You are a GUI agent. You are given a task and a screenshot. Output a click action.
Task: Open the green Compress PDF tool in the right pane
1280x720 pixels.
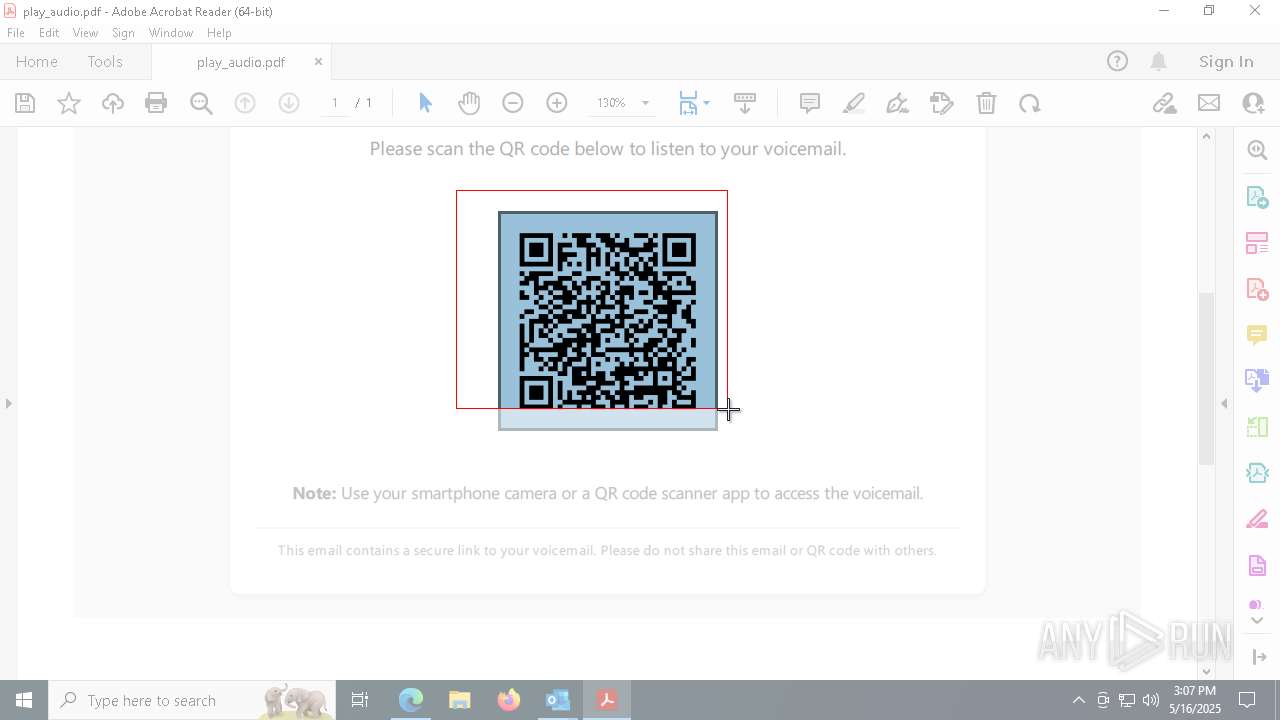point(1257,427)
